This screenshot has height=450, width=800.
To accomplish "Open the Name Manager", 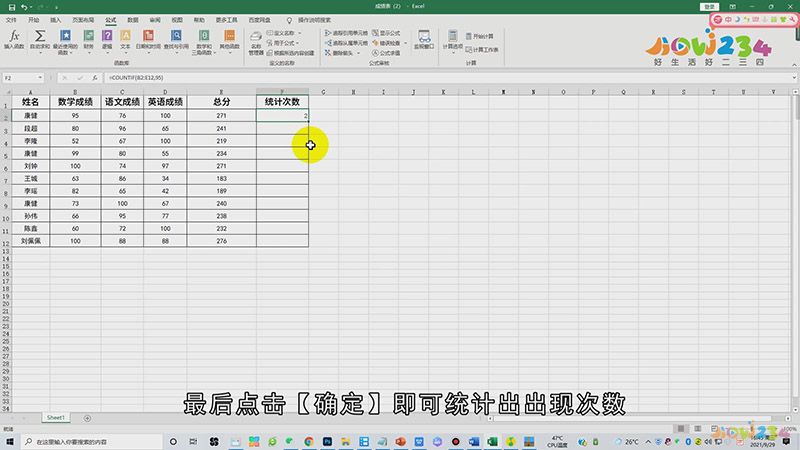I will [256, 43].
